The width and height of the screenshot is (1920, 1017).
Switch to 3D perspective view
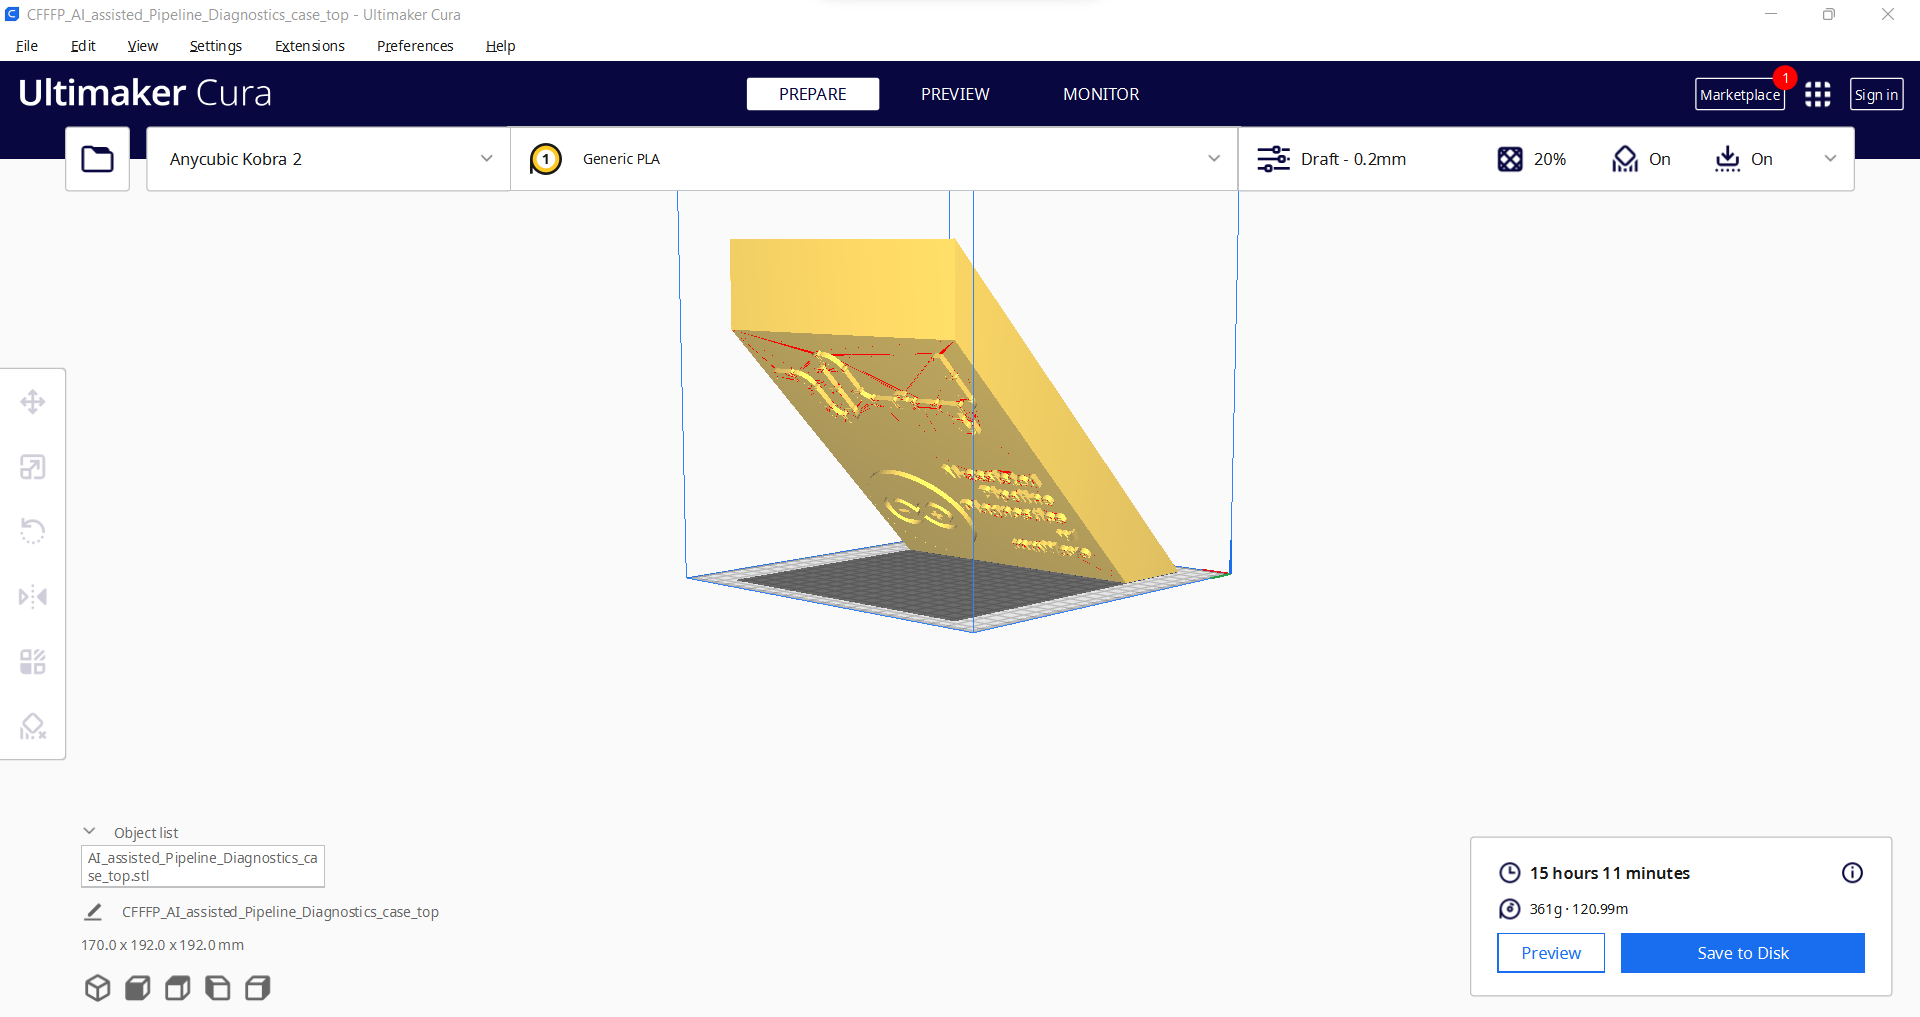97,988
